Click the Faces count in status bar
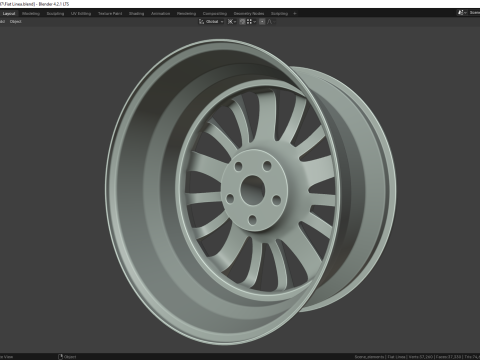480x360 pixels. [449, 357]
